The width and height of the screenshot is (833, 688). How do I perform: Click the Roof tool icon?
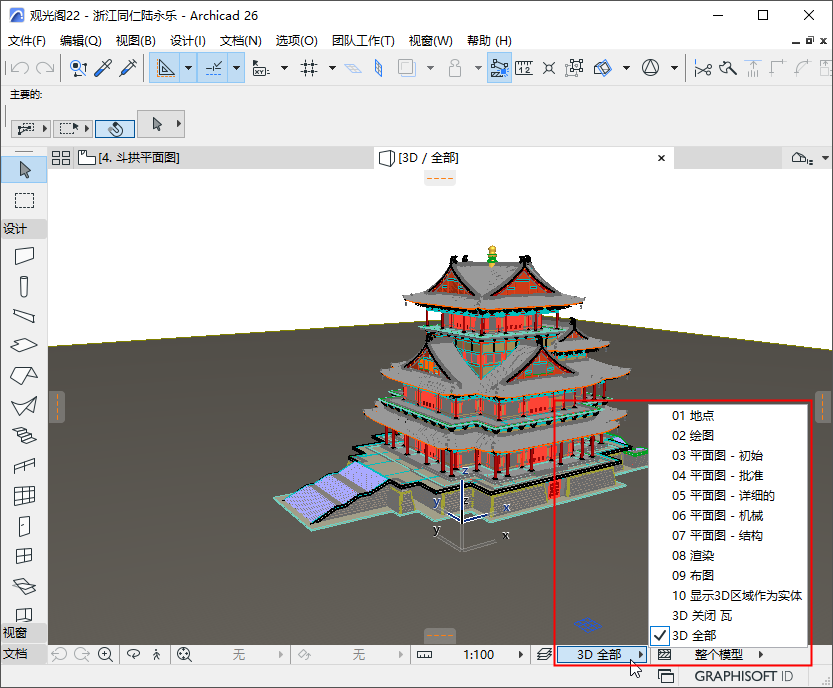pyautogui.click(x=24, y=375)
